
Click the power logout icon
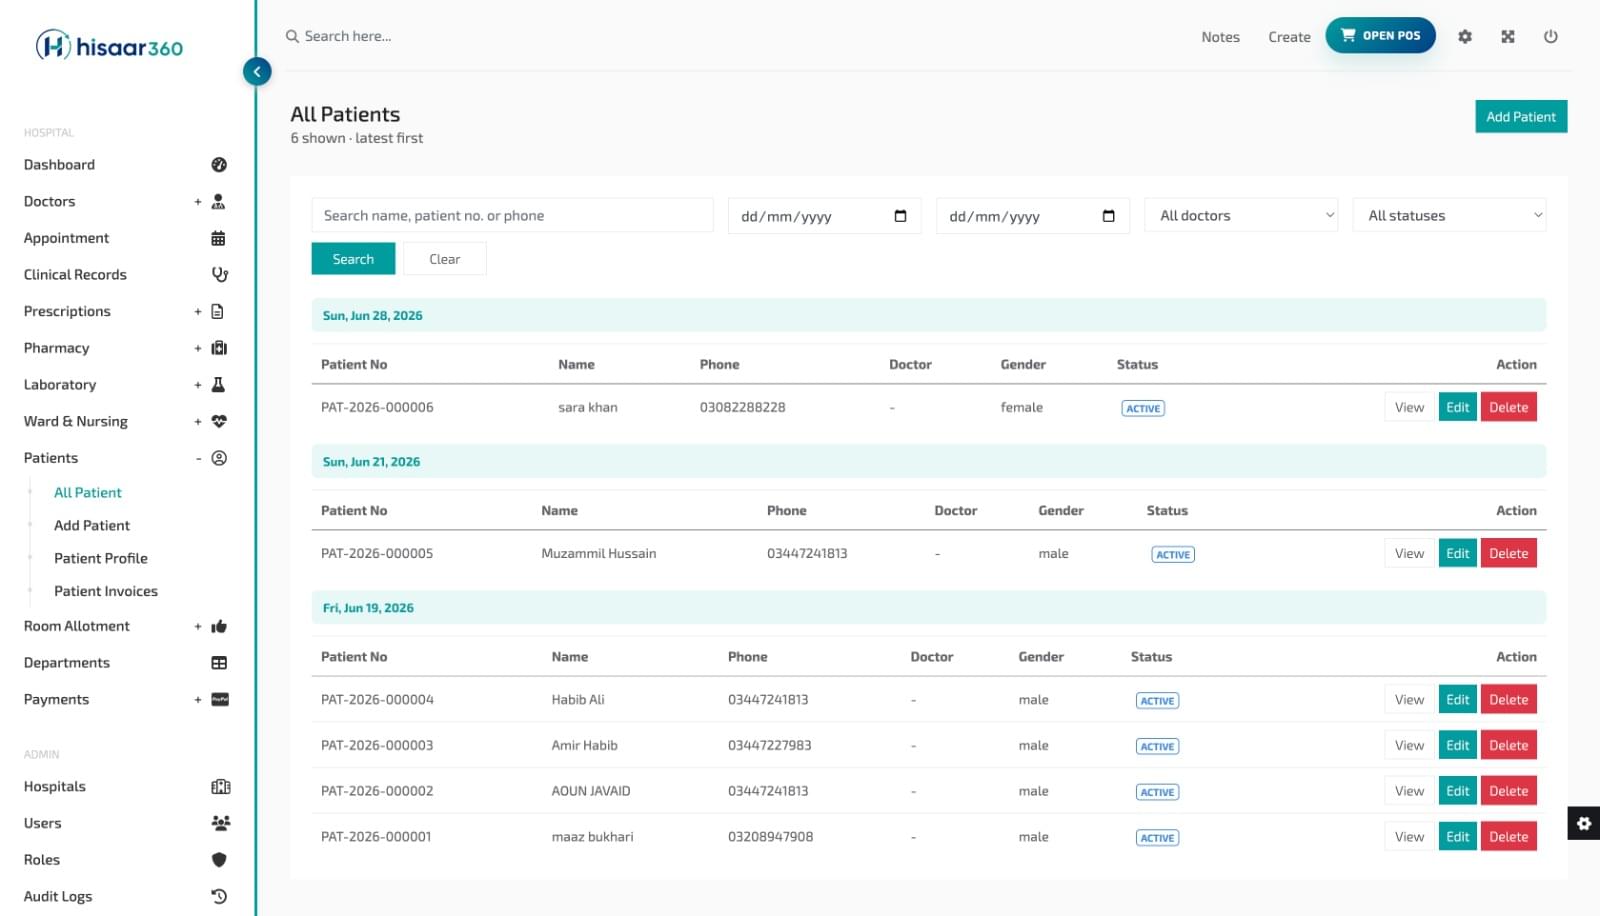[x=1551, y=37]
